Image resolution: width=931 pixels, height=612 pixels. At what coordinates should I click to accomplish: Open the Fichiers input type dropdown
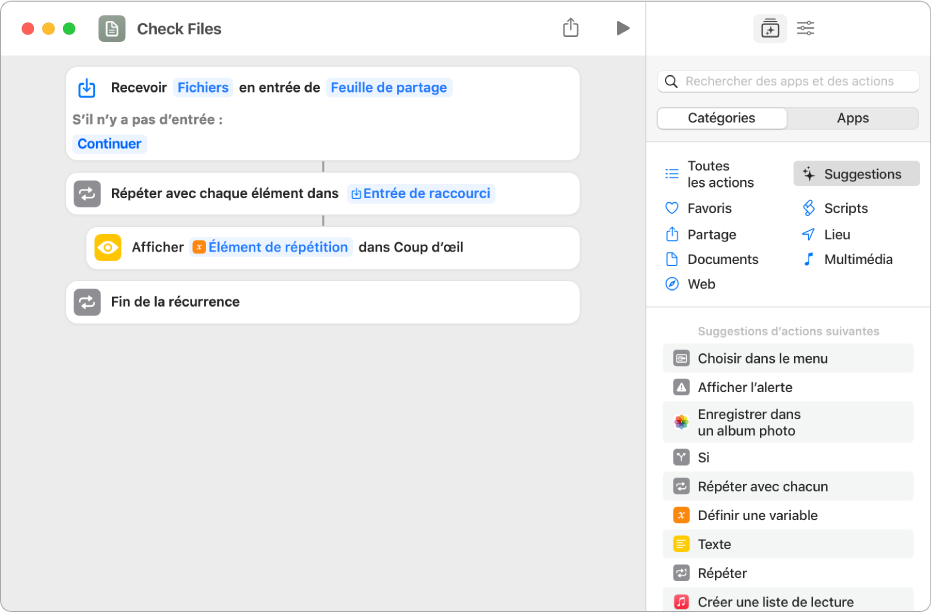(203, 87)
